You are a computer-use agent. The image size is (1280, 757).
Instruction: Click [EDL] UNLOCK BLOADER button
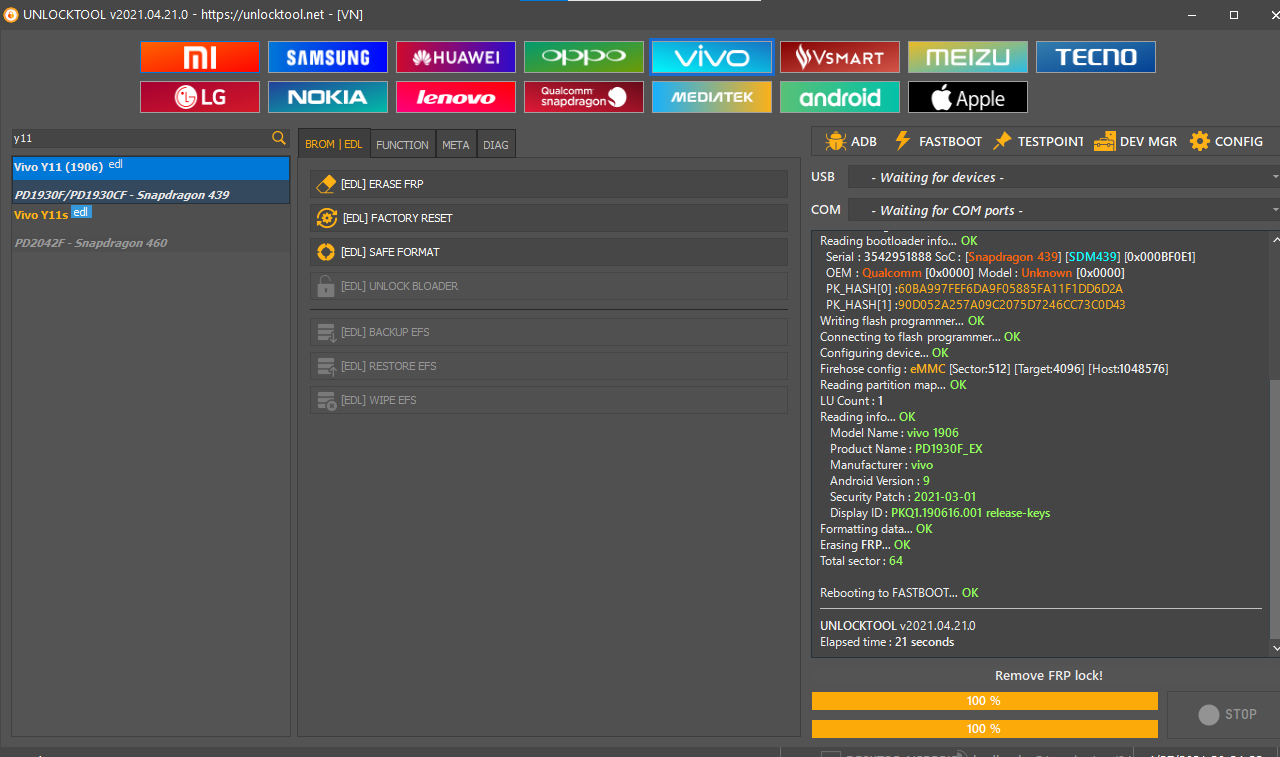pos(549,286)
